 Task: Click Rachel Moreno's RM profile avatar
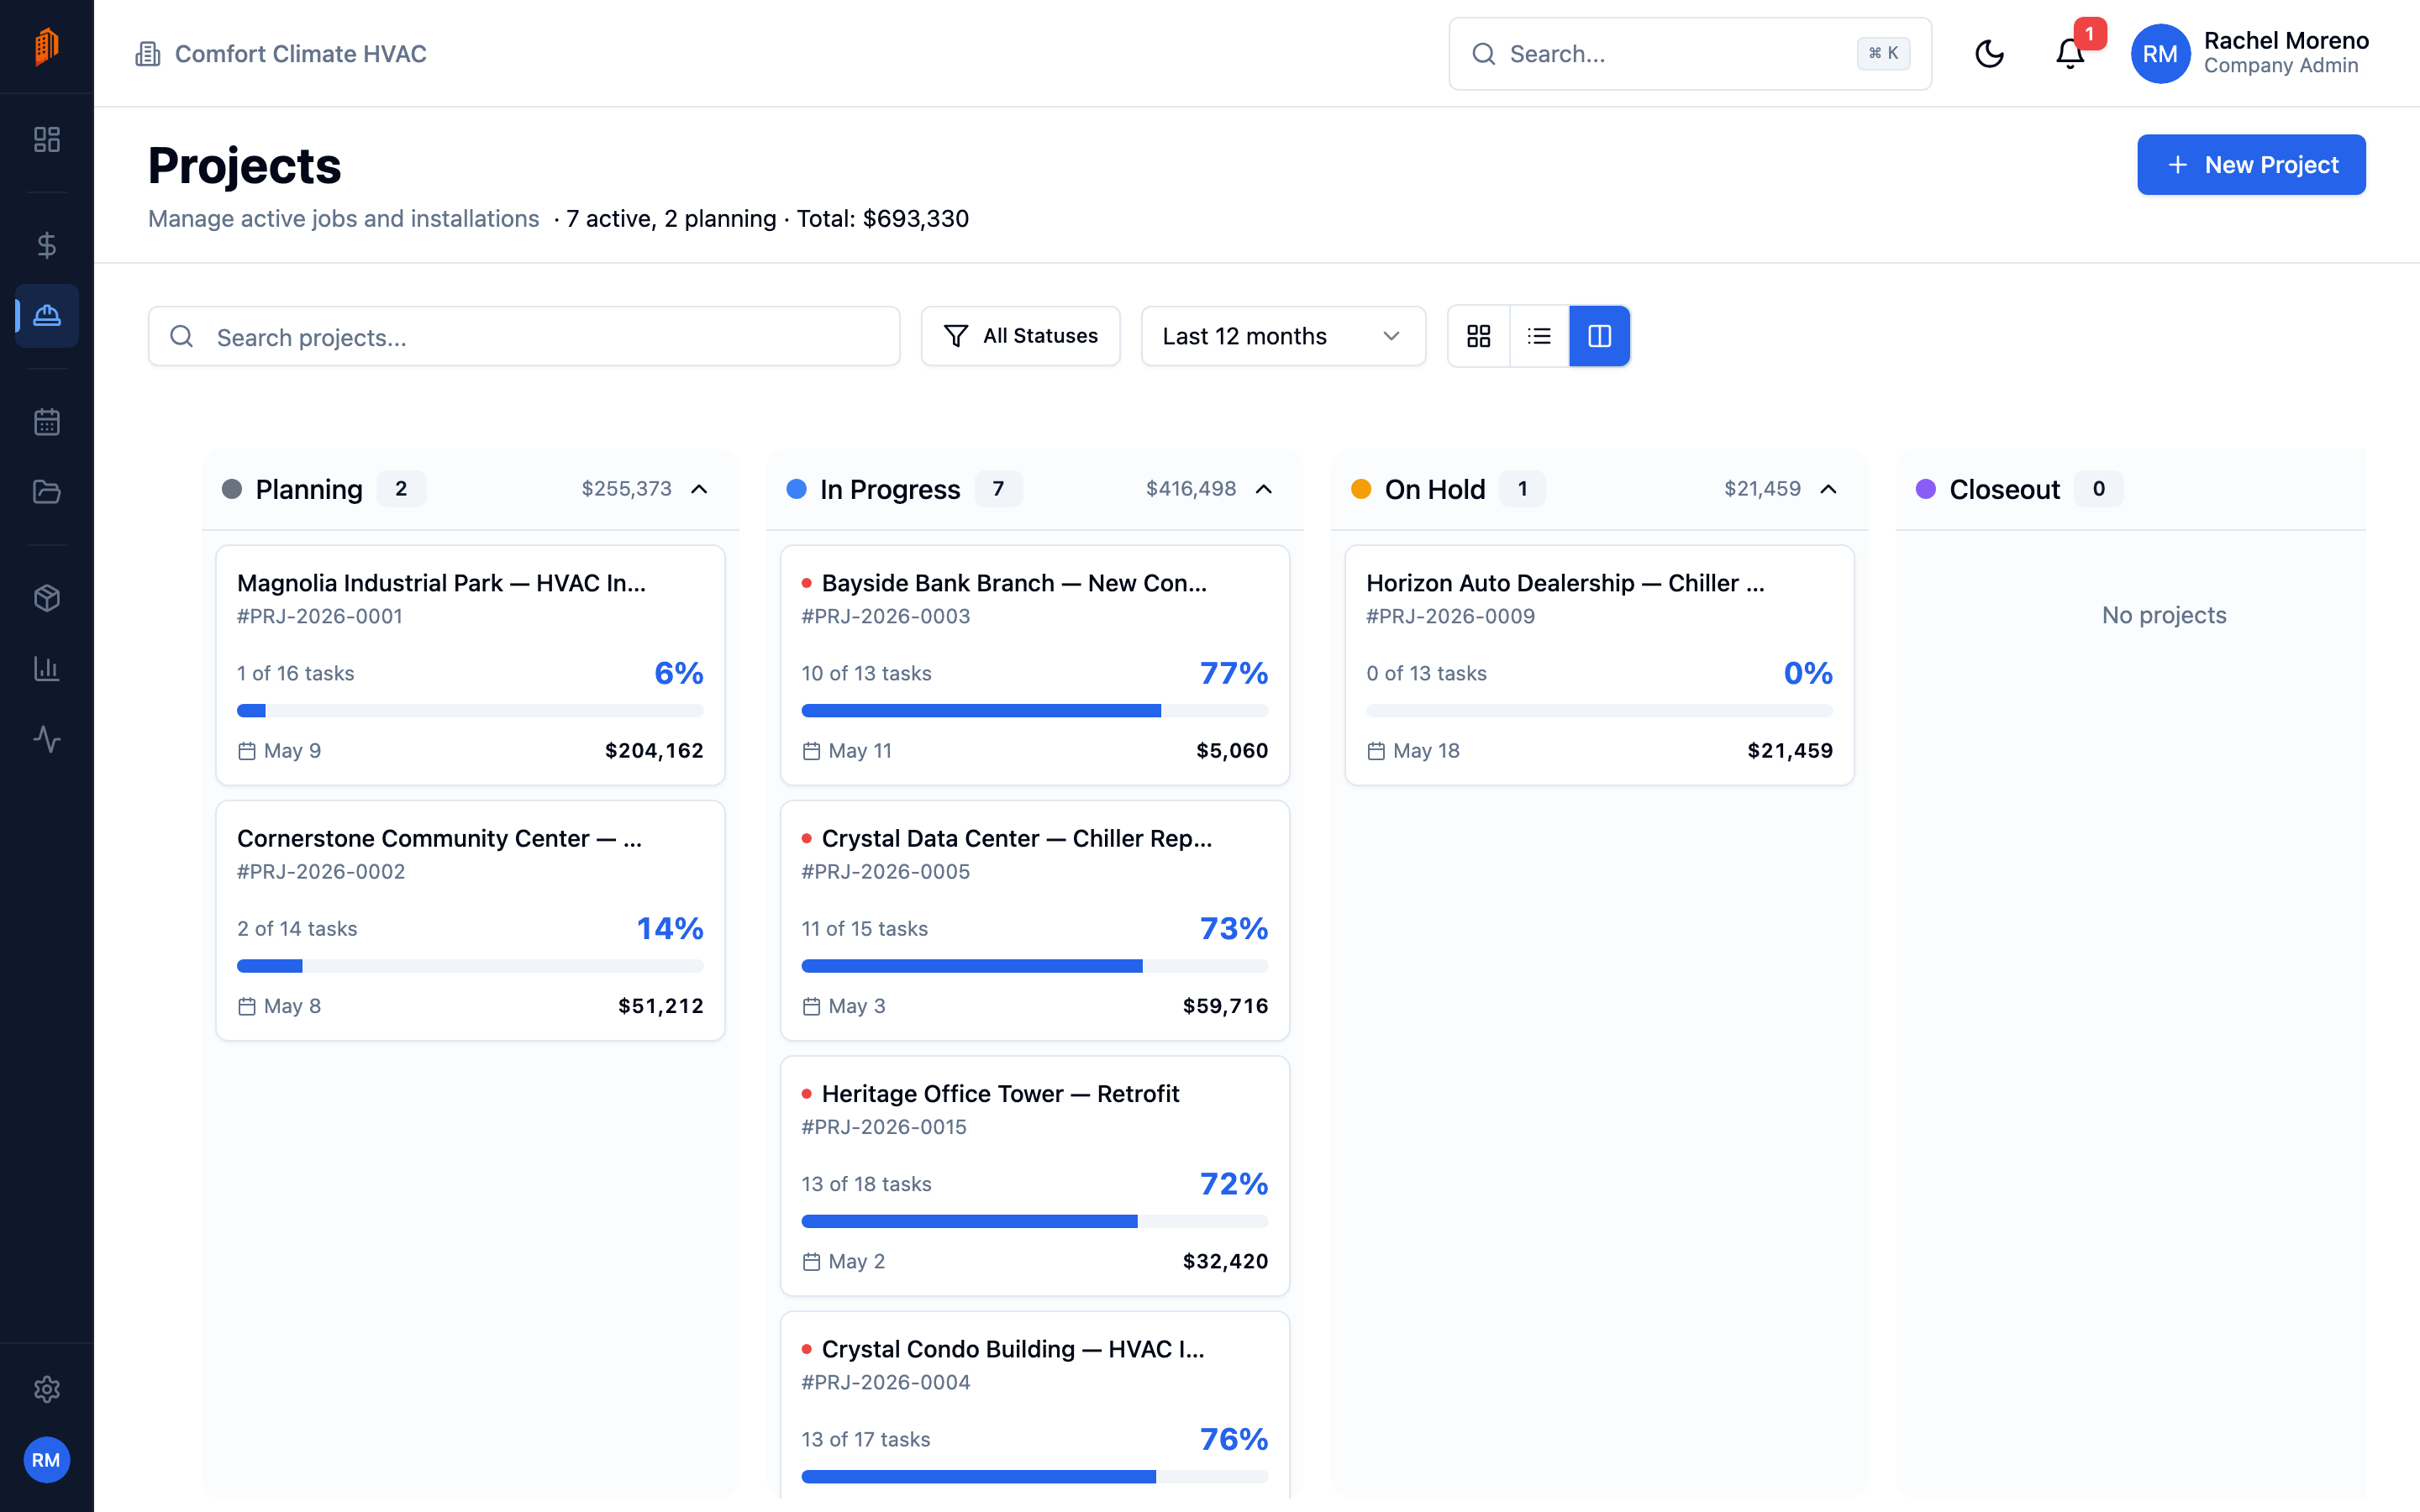tap(2160, 54)
